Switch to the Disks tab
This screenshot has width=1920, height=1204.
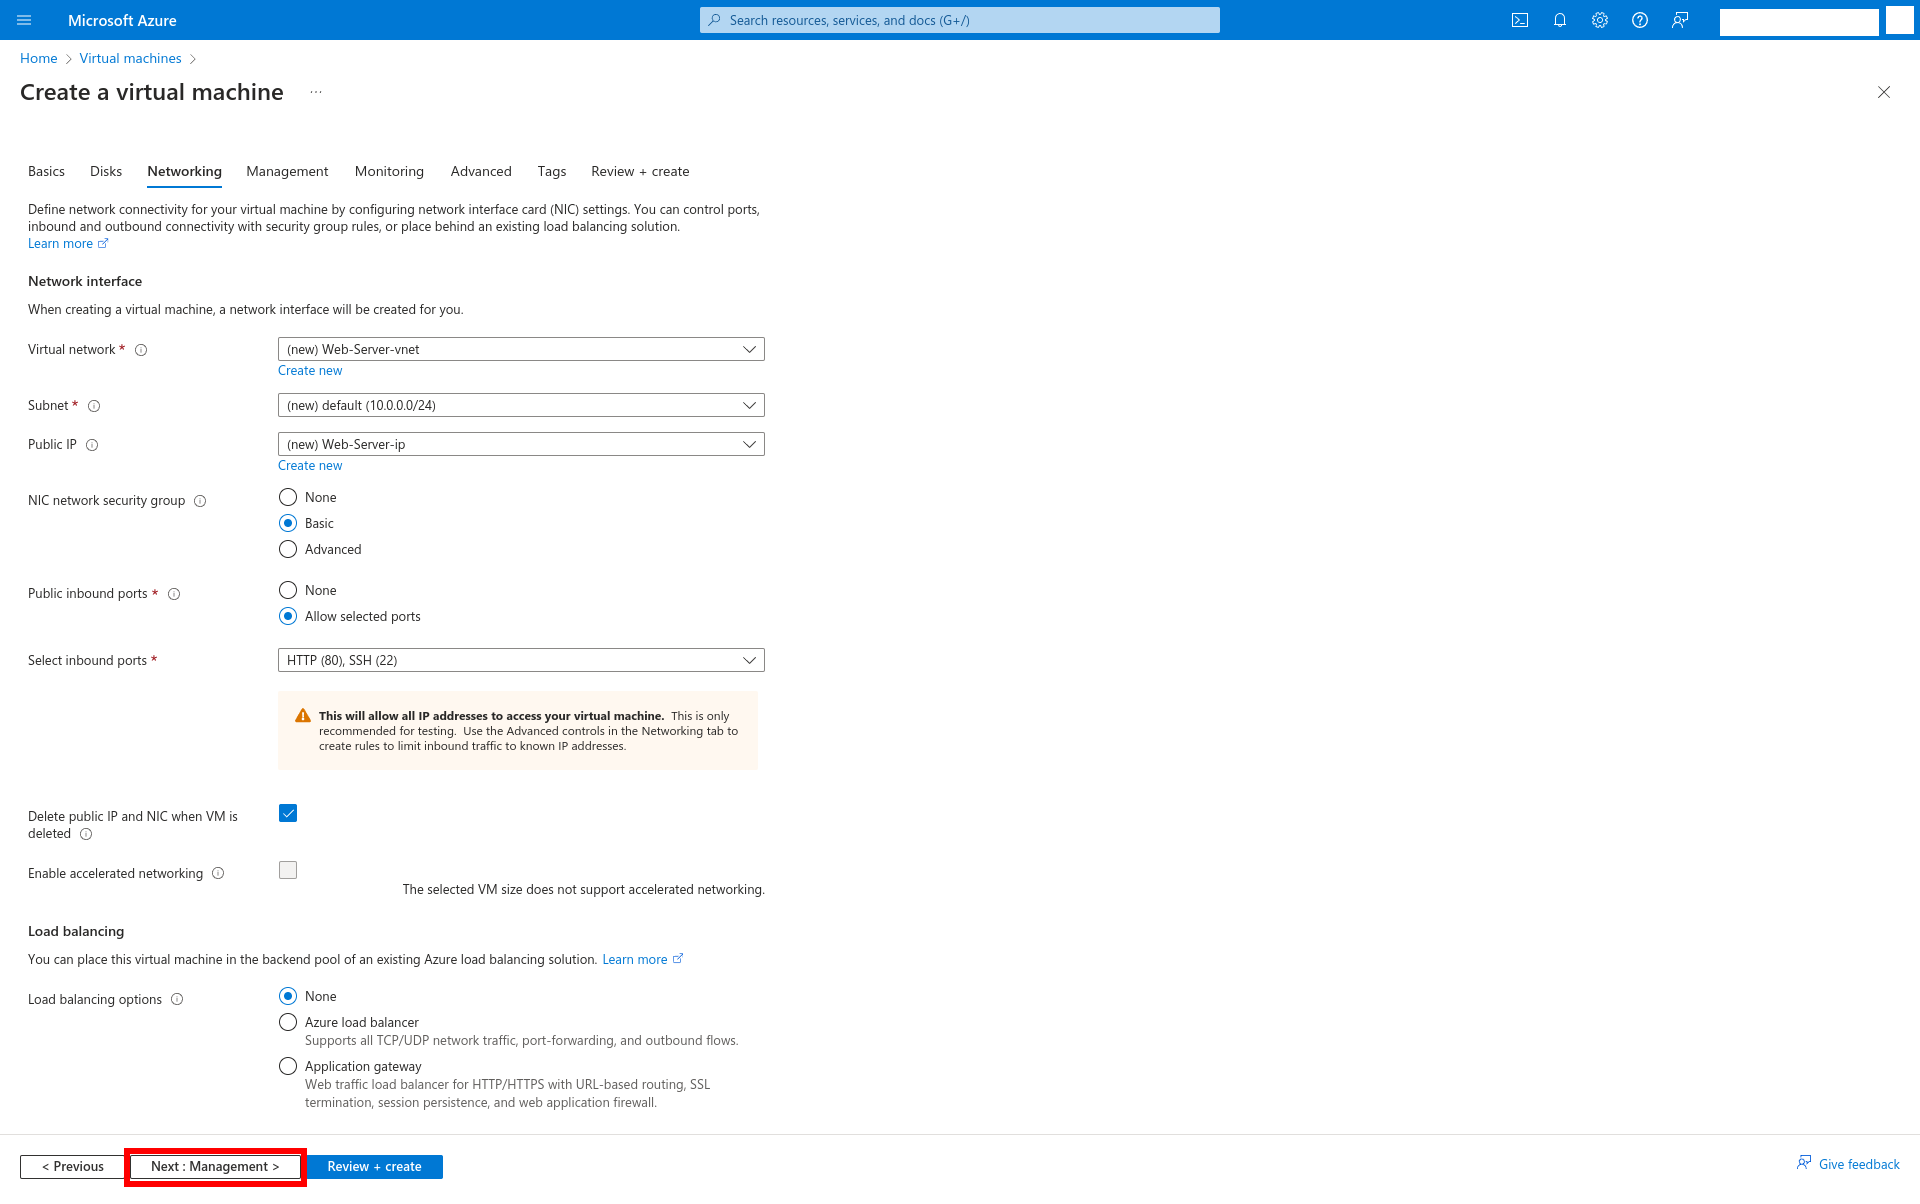coord(106,171)
